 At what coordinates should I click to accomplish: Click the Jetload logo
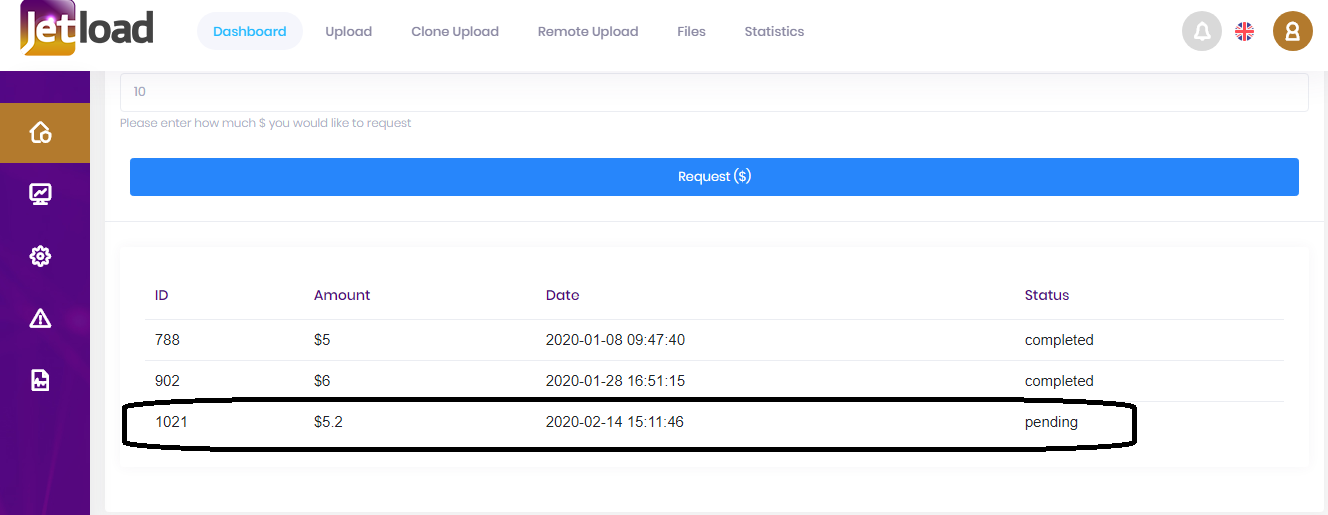[87, 29]
